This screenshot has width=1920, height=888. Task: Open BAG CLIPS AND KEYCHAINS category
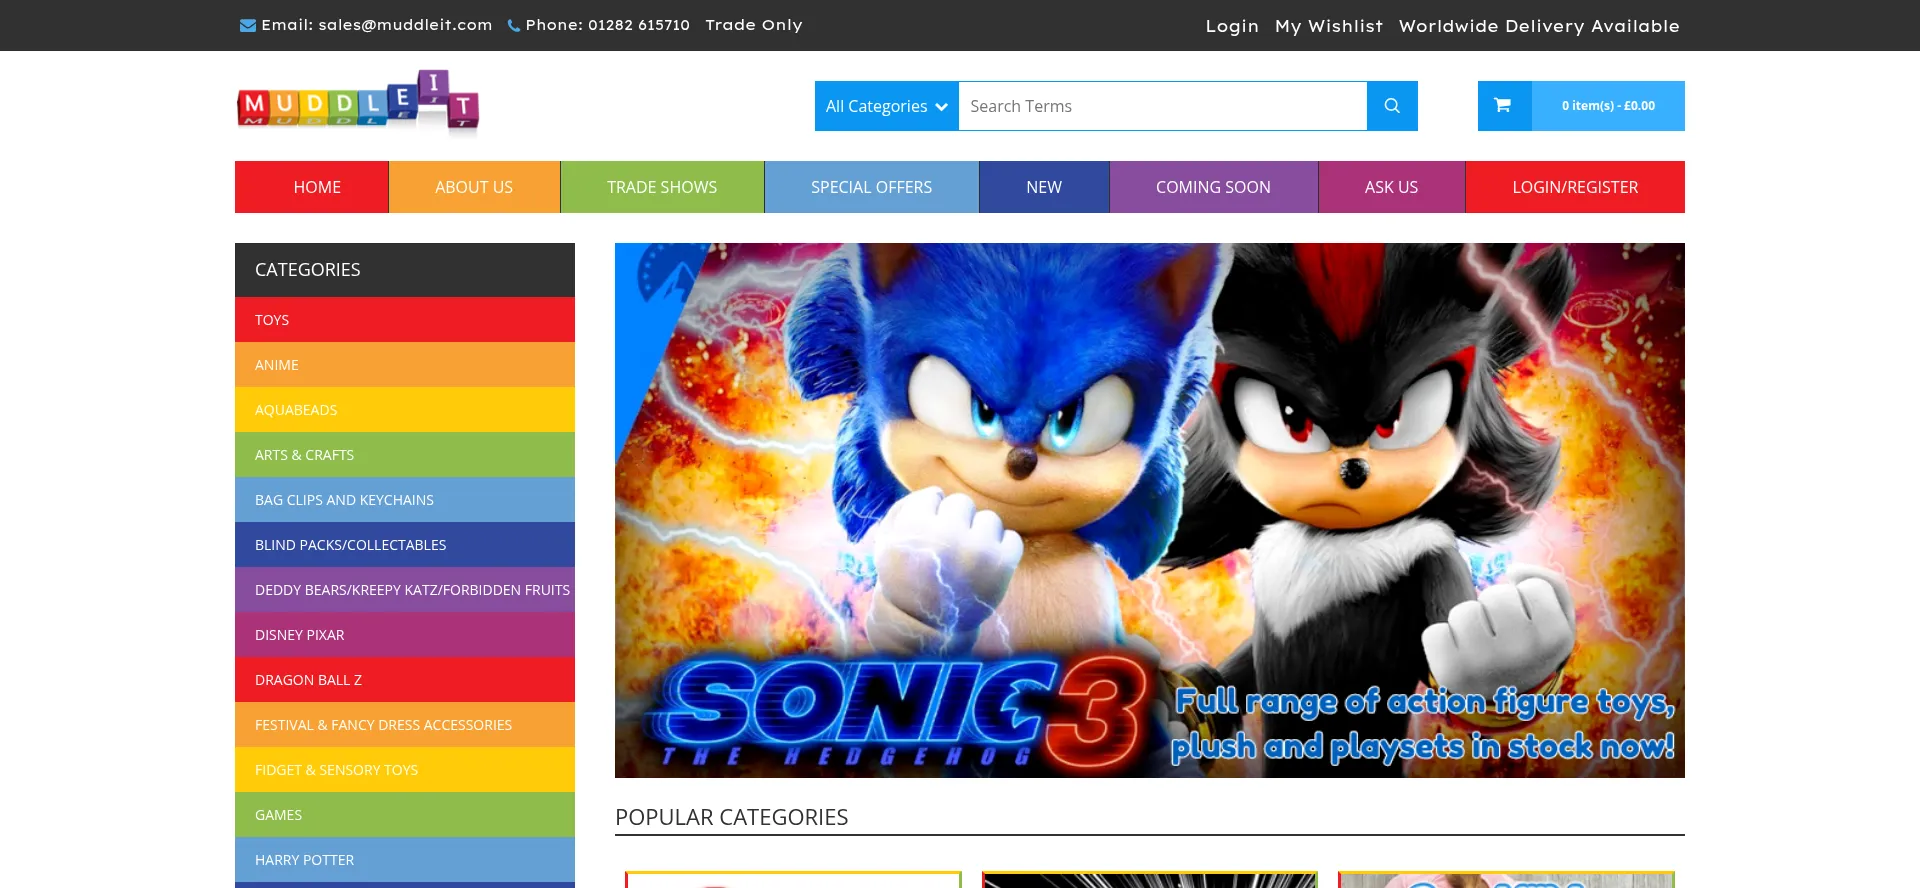coord(405,500)
